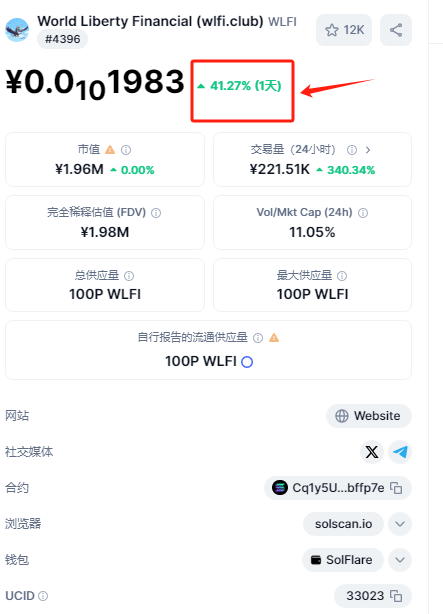
Task: Click the SolFlare wallet button
Action: pos(343,560)
